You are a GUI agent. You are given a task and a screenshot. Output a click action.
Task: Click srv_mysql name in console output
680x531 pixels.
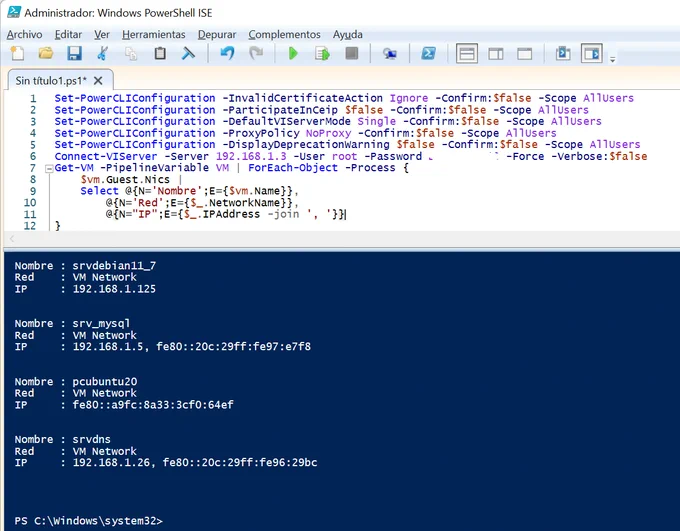click(x=101, y=324)
